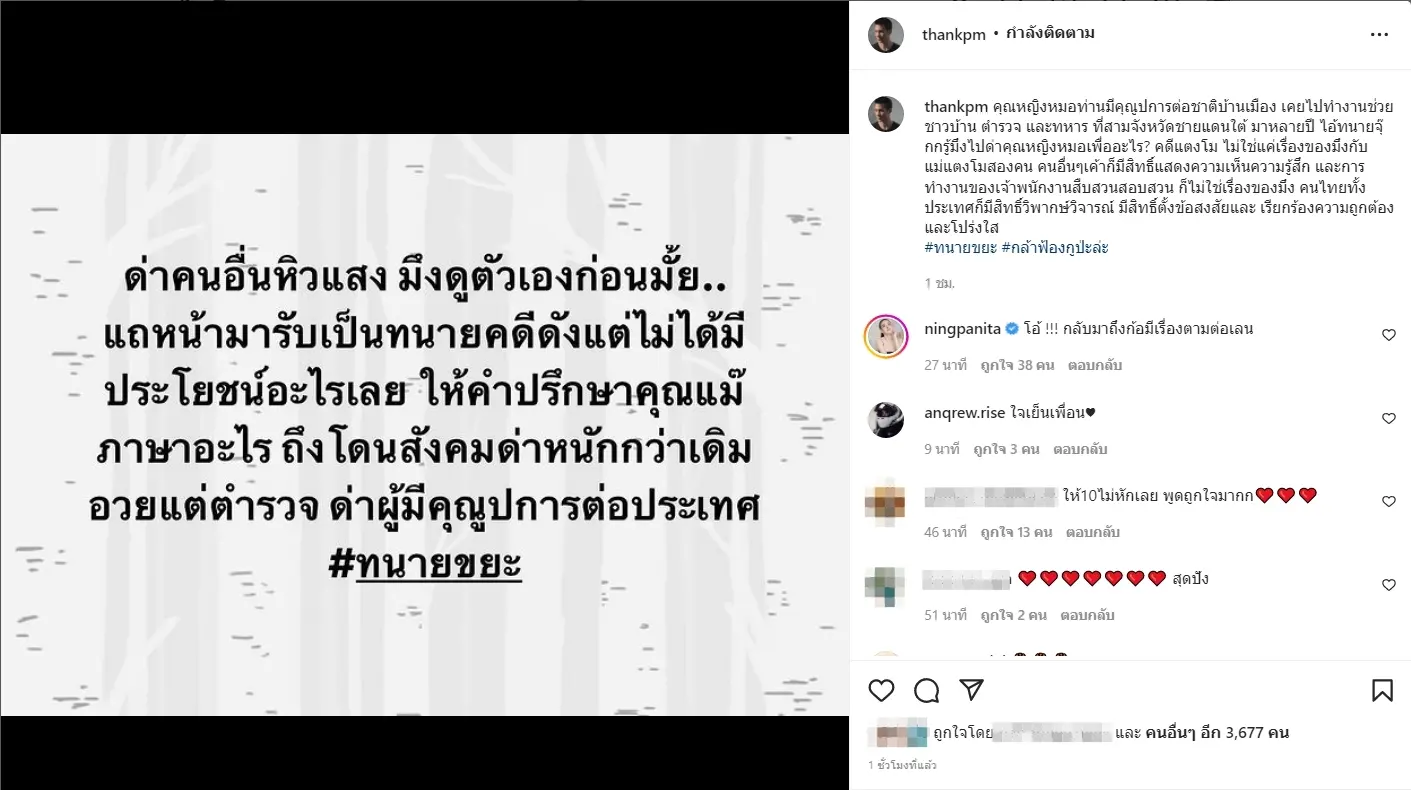
Task: Open the #ทนายขยะ hashtag in caption
Action: (x=961, y=247)
